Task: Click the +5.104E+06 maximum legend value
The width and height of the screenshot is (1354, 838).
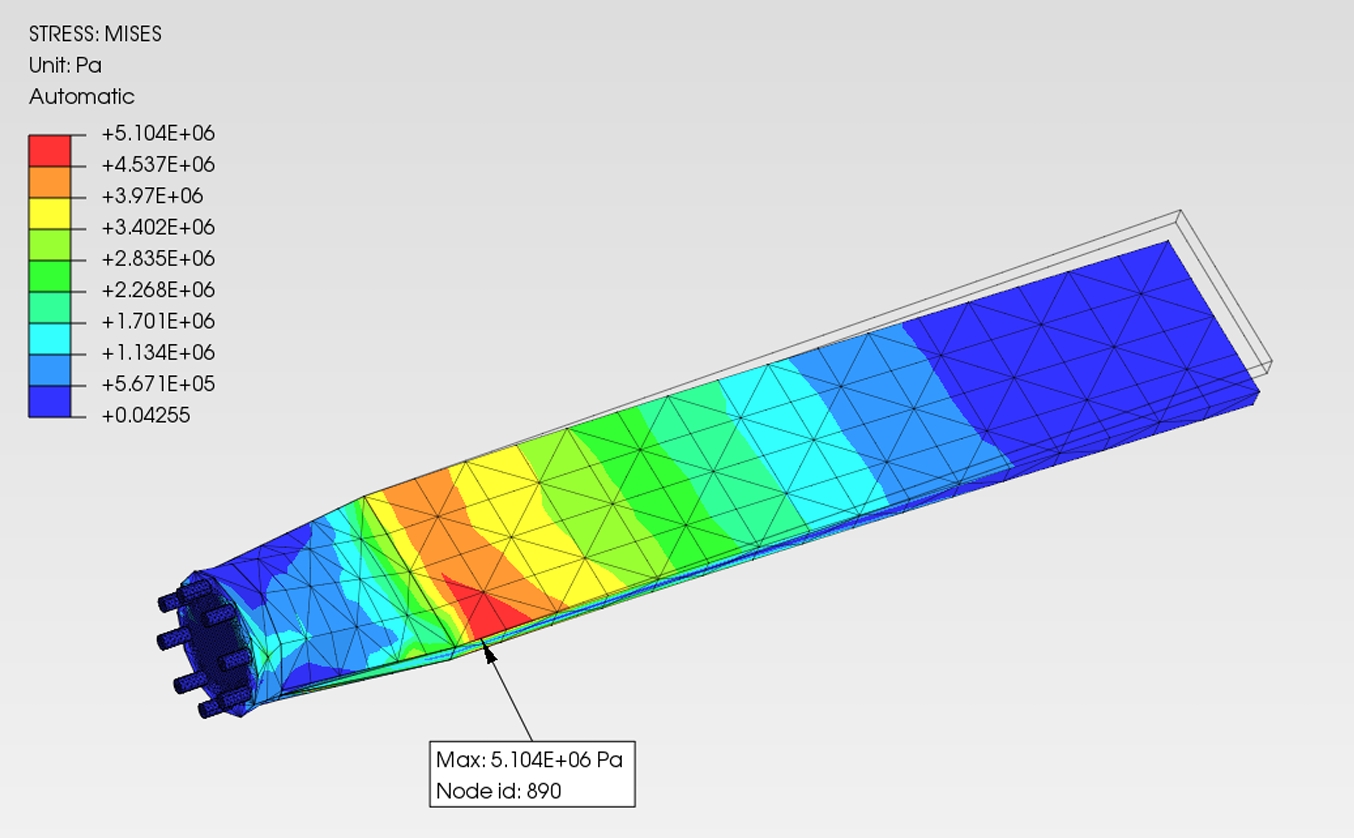Action: point(158,134)
